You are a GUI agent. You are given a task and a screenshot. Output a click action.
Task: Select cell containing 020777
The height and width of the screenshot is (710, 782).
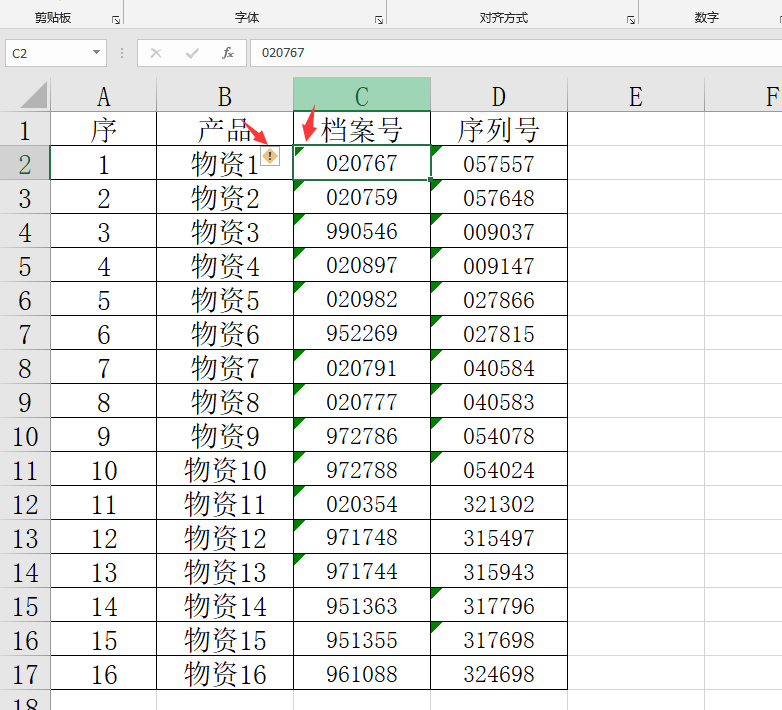click(362, 401)
